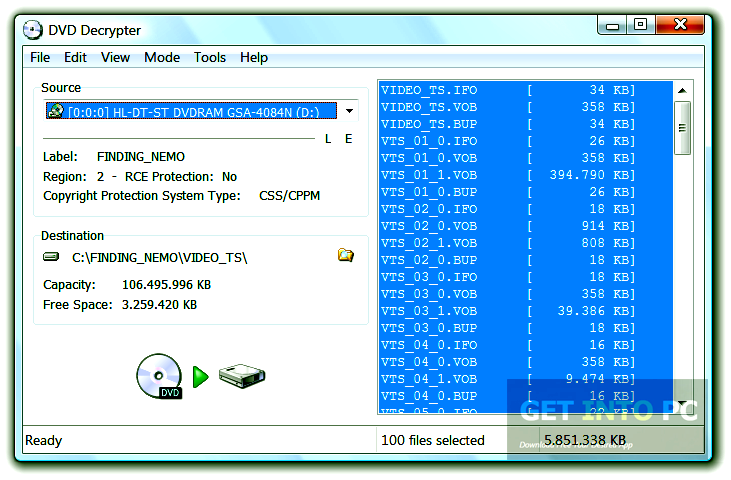Click the FINDING_NEMO label value
This screenshot has width=731, height=480.
141,157
